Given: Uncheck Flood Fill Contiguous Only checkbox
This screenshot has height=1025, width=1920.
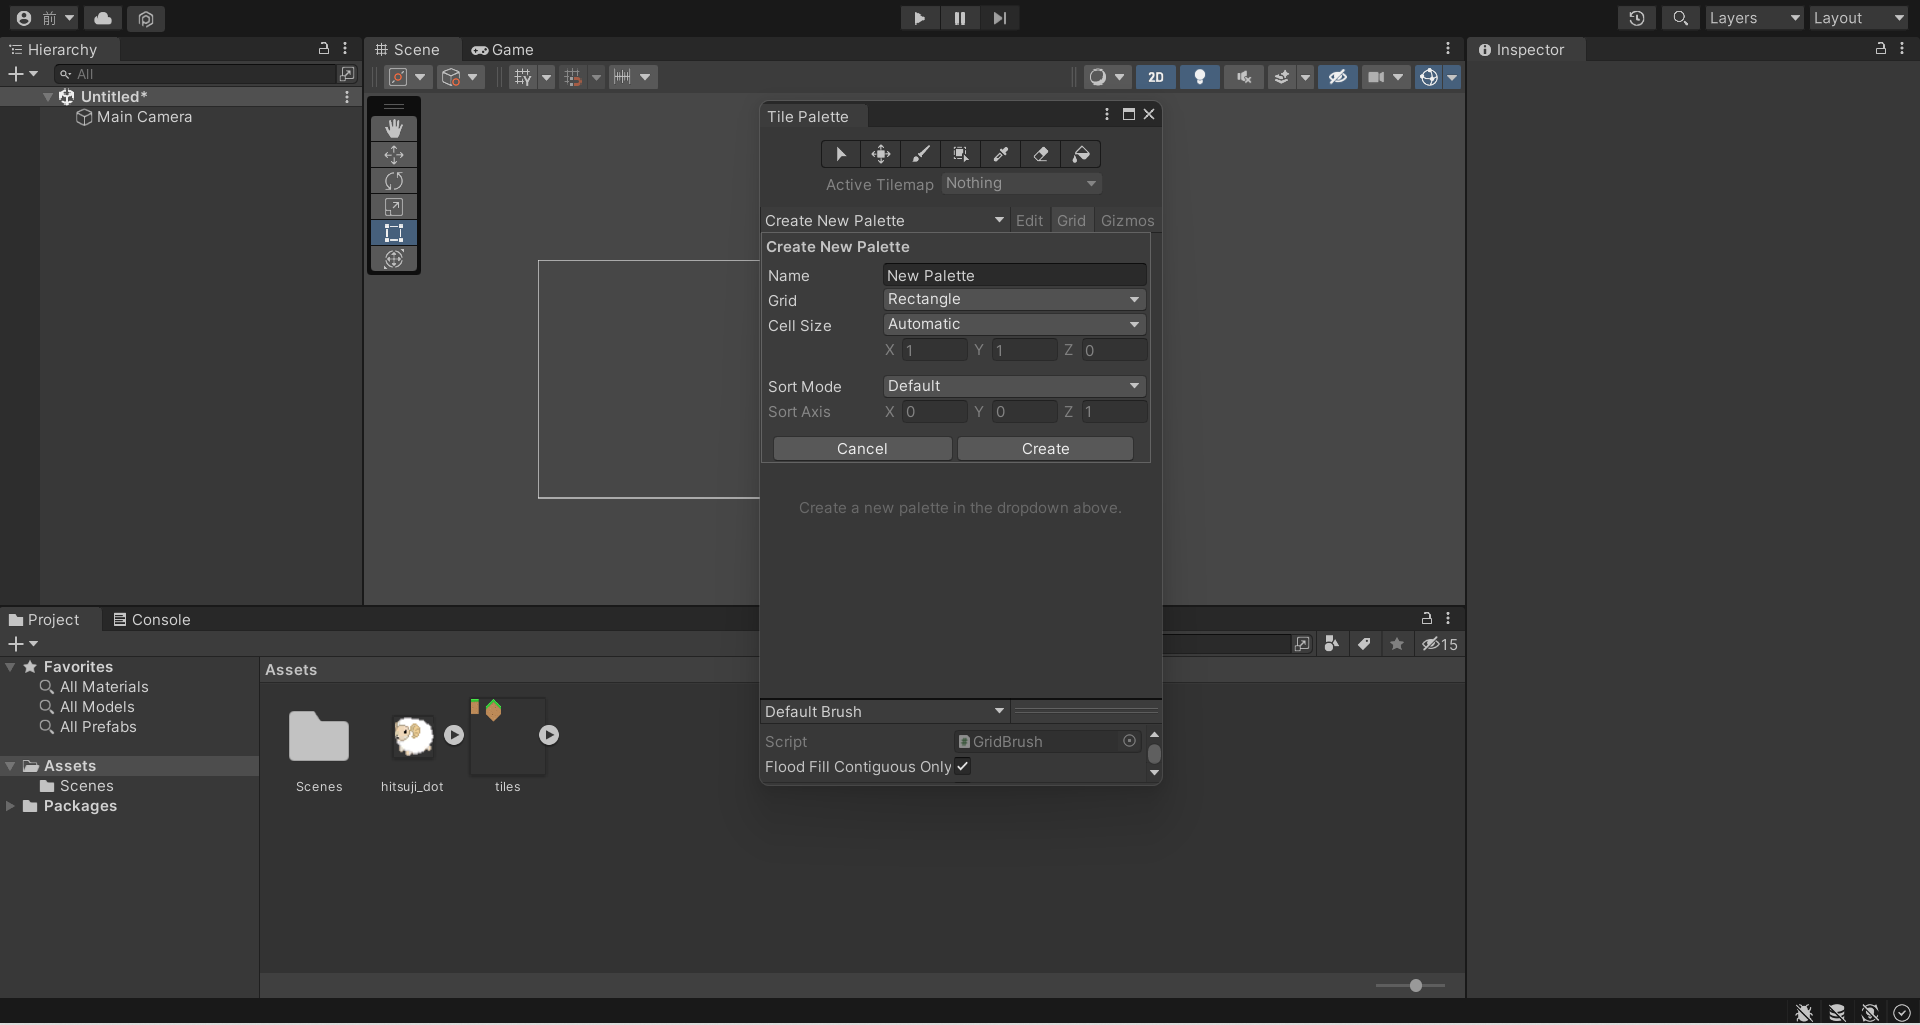Looking at the screenshot, I should (x=962, y=767).
